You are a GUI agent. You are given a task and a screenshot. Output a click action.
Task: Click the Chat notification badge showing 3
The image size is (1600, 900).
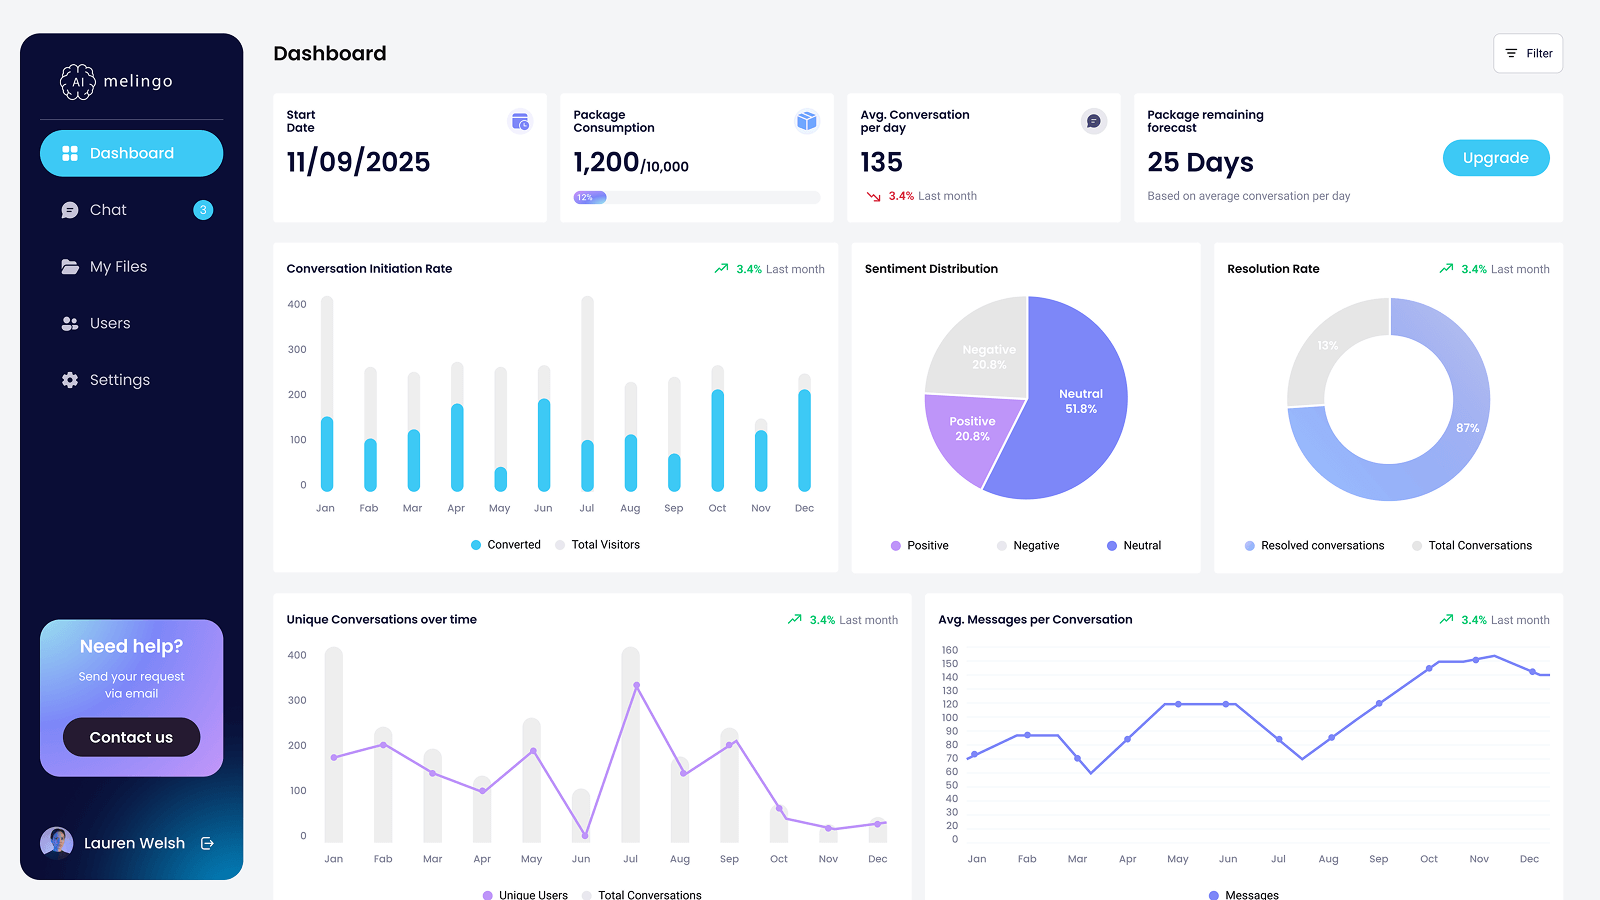tap(203, 210)
